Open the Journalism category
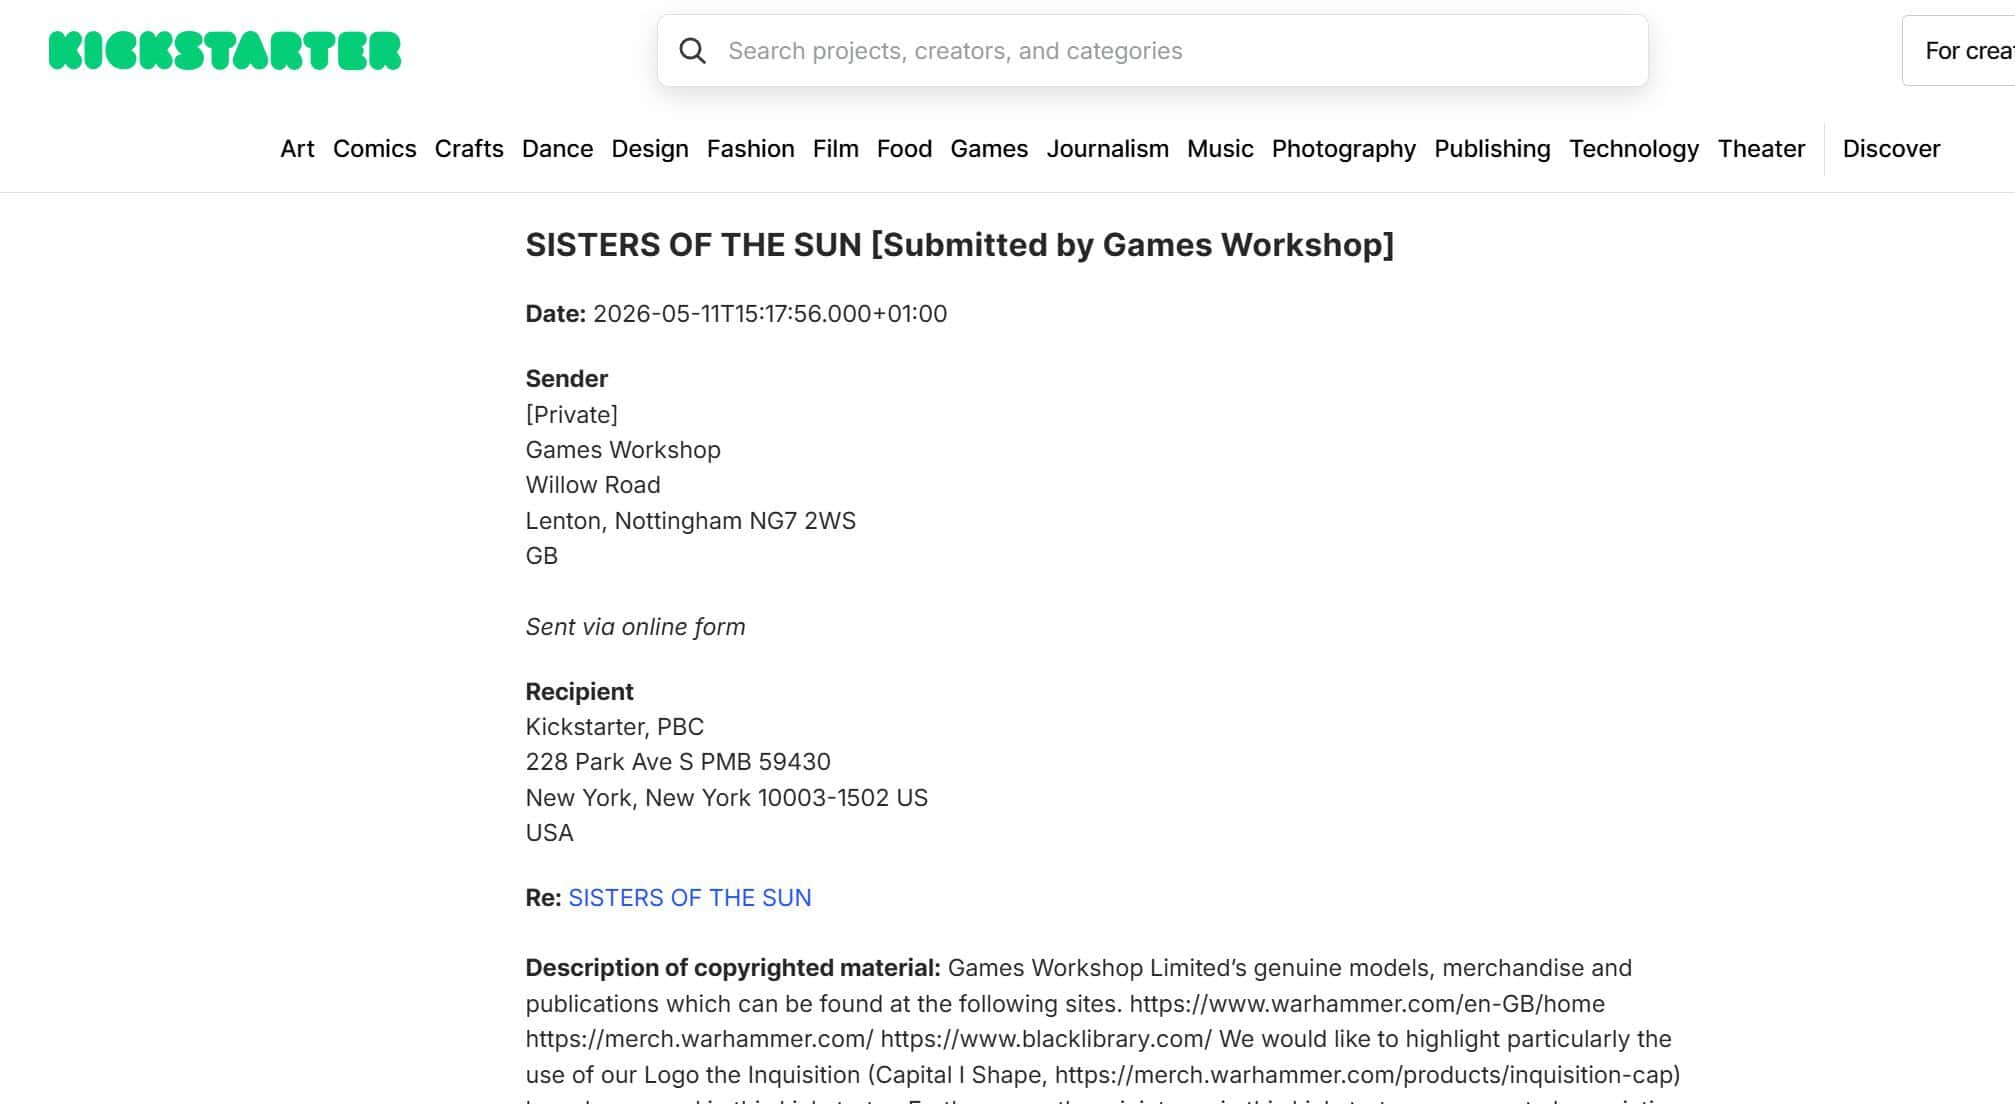 (1107, 149)
